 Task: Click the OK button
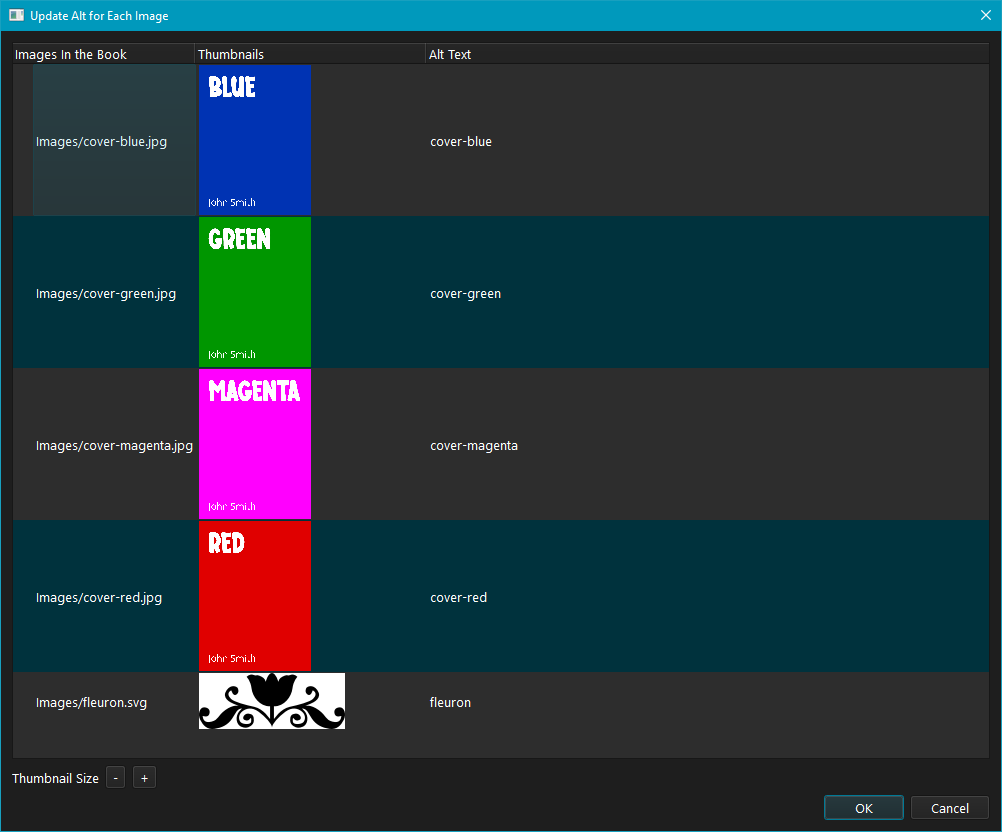click(x=863, y=808)
